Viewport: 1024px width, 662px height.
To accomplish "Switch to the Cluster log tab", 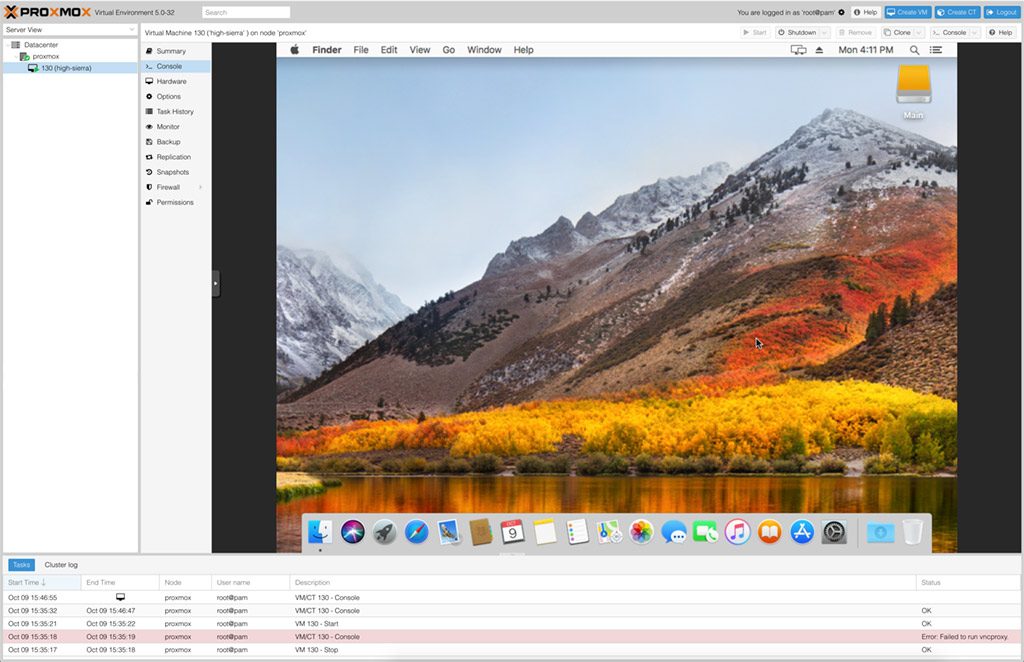I will pyautogui.click(x=61, y=565).
